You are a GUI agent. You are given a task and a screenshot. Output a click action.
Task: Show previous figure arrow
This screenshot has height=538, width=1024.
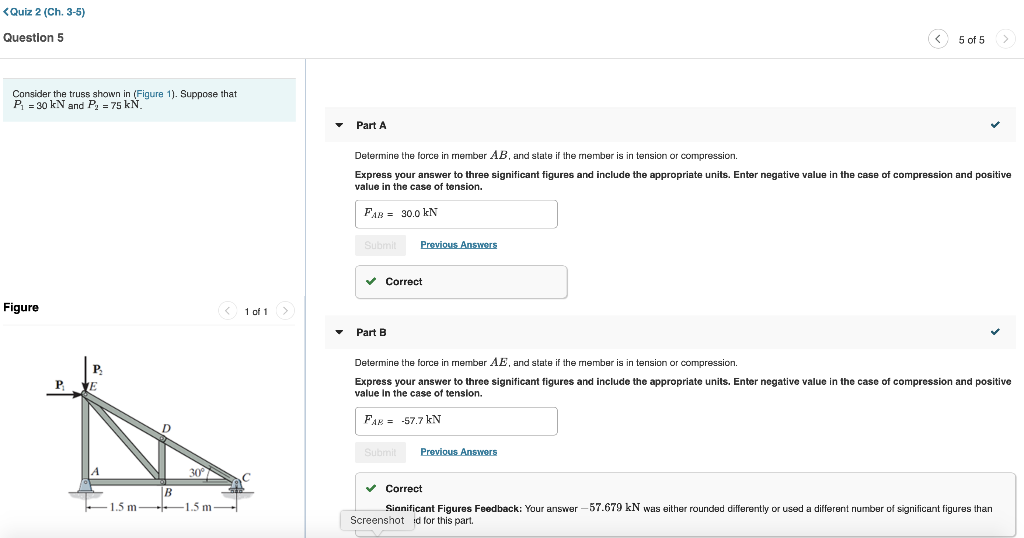pos(227,311)
